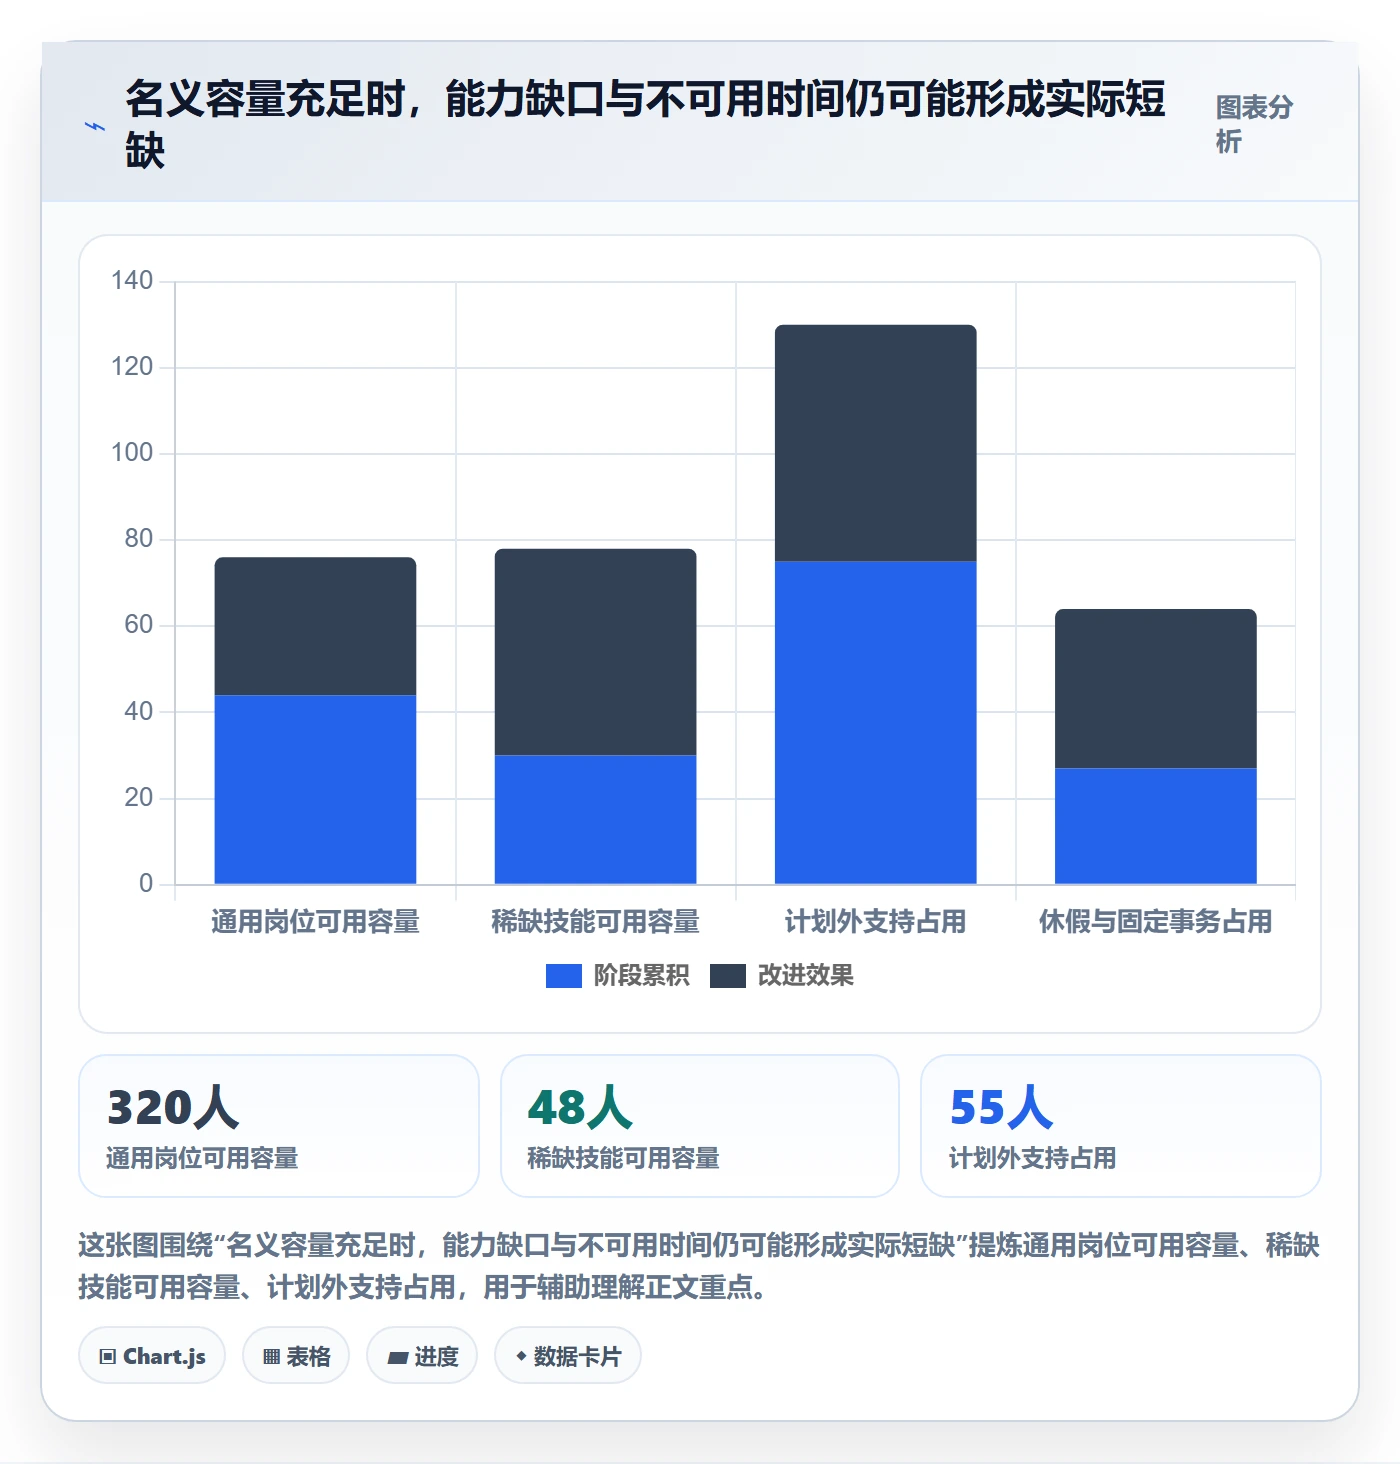Click the 稀缺技能可用容量 x-axis label
1400x1464 pixels.
(x=595, y=921)
